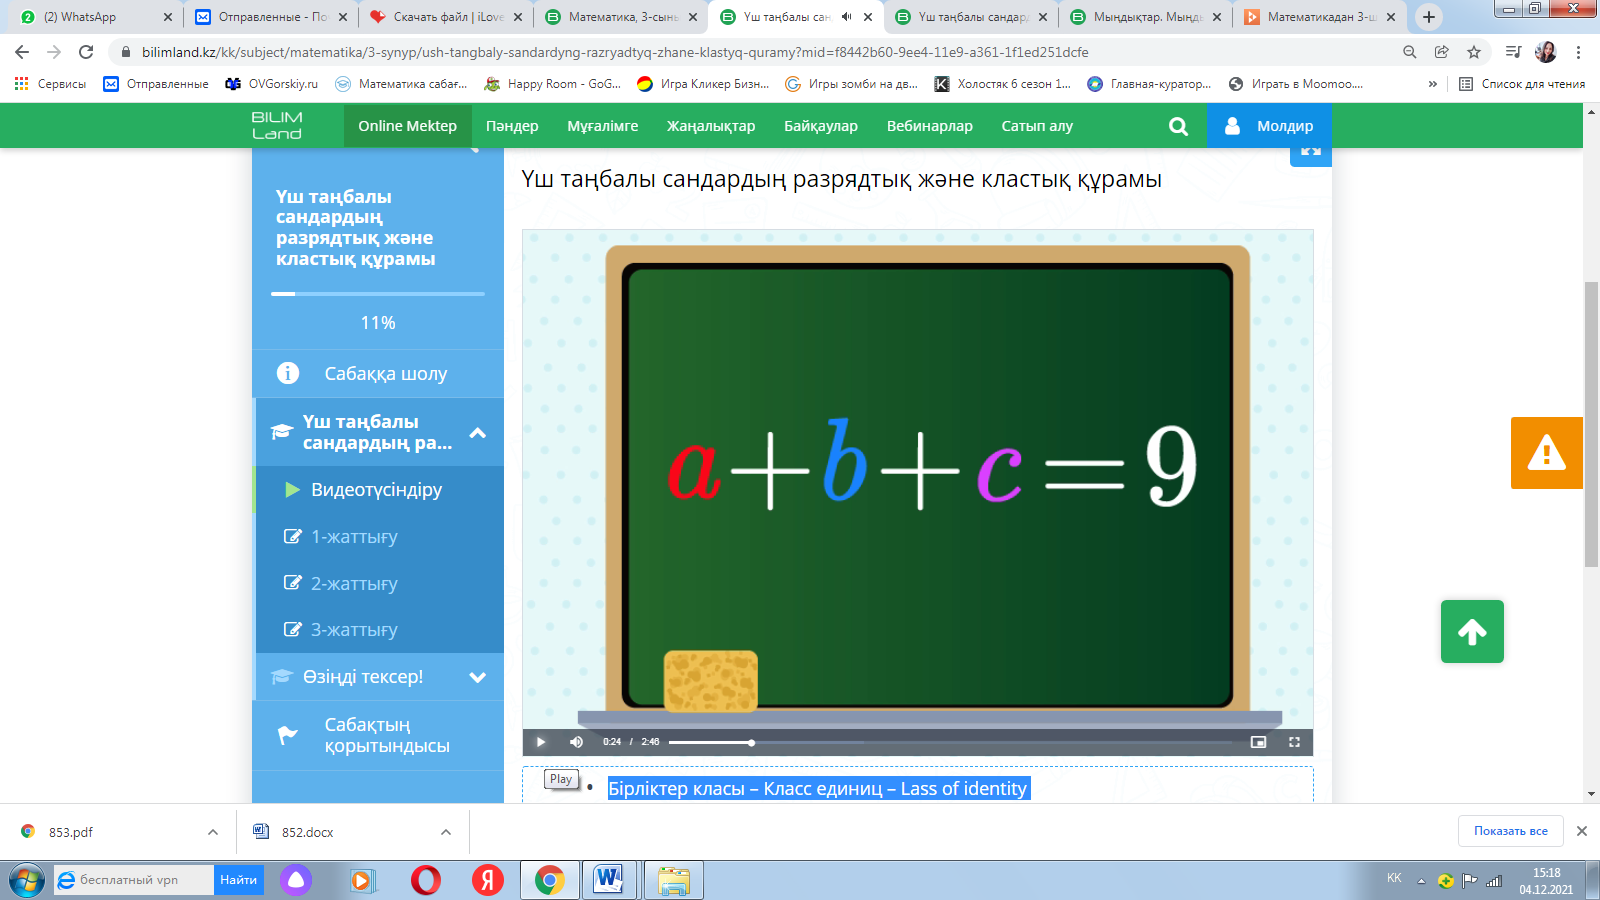The width and height of the screenshot is (1600, 900).
Task: Open Сабақтың қорытындысы lesson summary
Action: (x=378, y=736)
